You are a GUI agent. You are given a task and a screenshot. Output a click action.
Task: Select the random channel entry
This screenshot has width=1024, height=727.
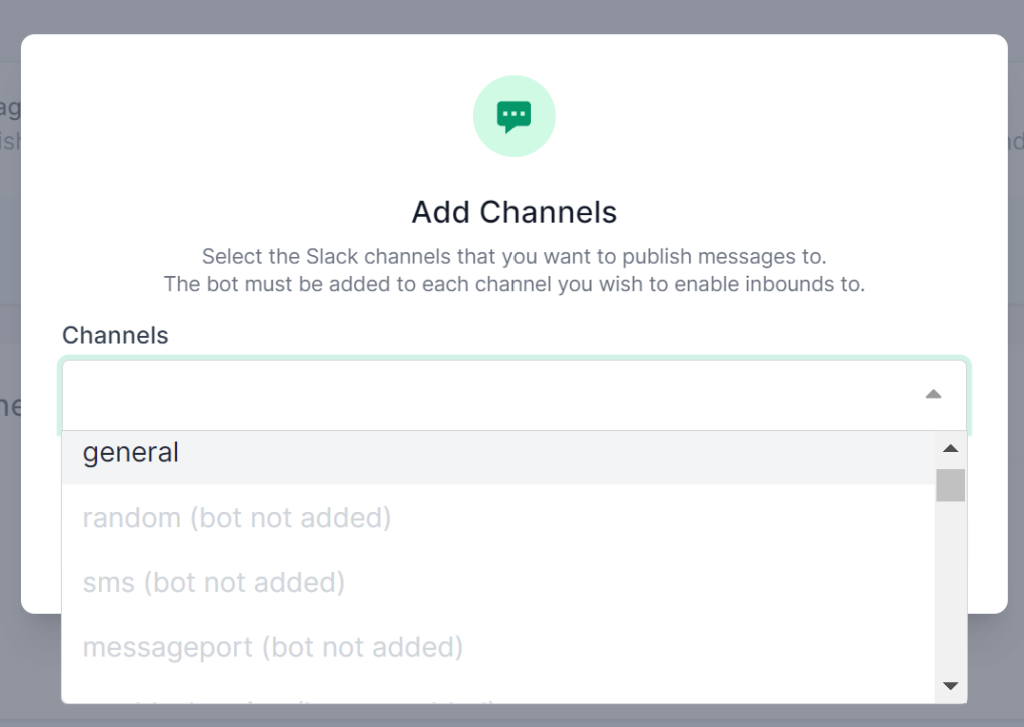coord(236,517)
